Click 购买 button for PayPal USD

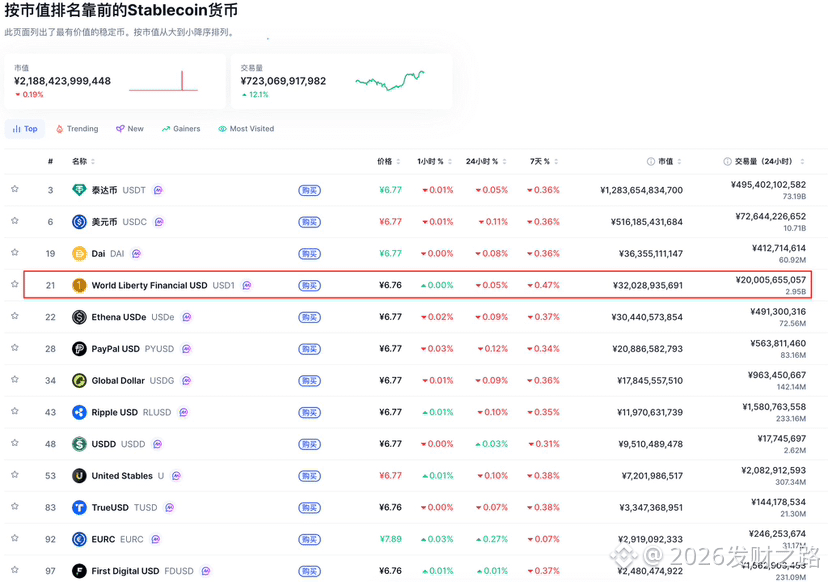(x=309, y=349)
